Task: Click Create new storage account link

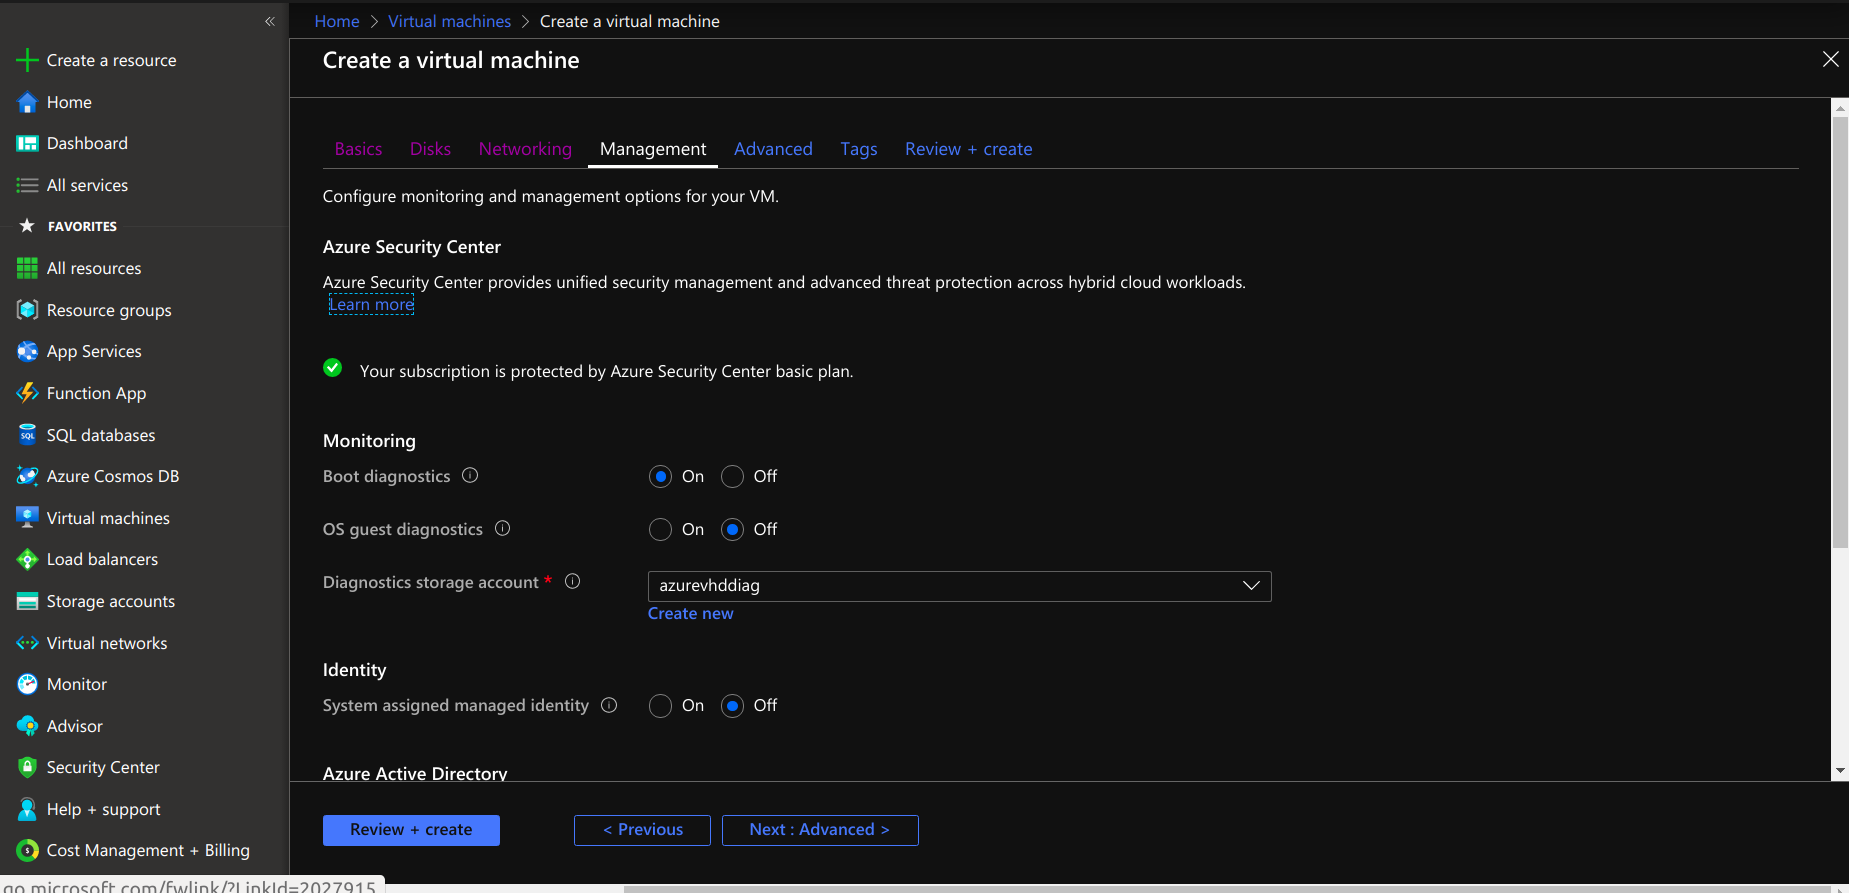Action: (x=690, y=614)
